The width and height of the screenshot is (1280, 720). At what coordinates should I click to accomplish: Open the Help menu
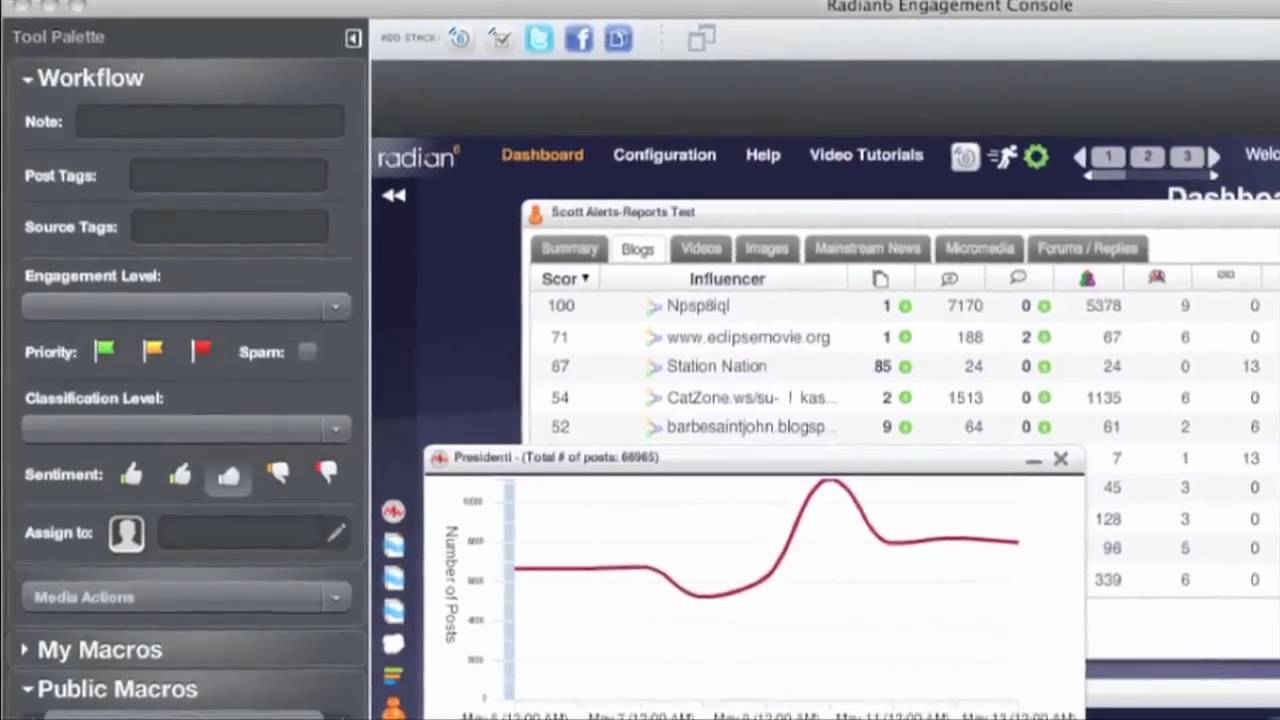point(763,155)
